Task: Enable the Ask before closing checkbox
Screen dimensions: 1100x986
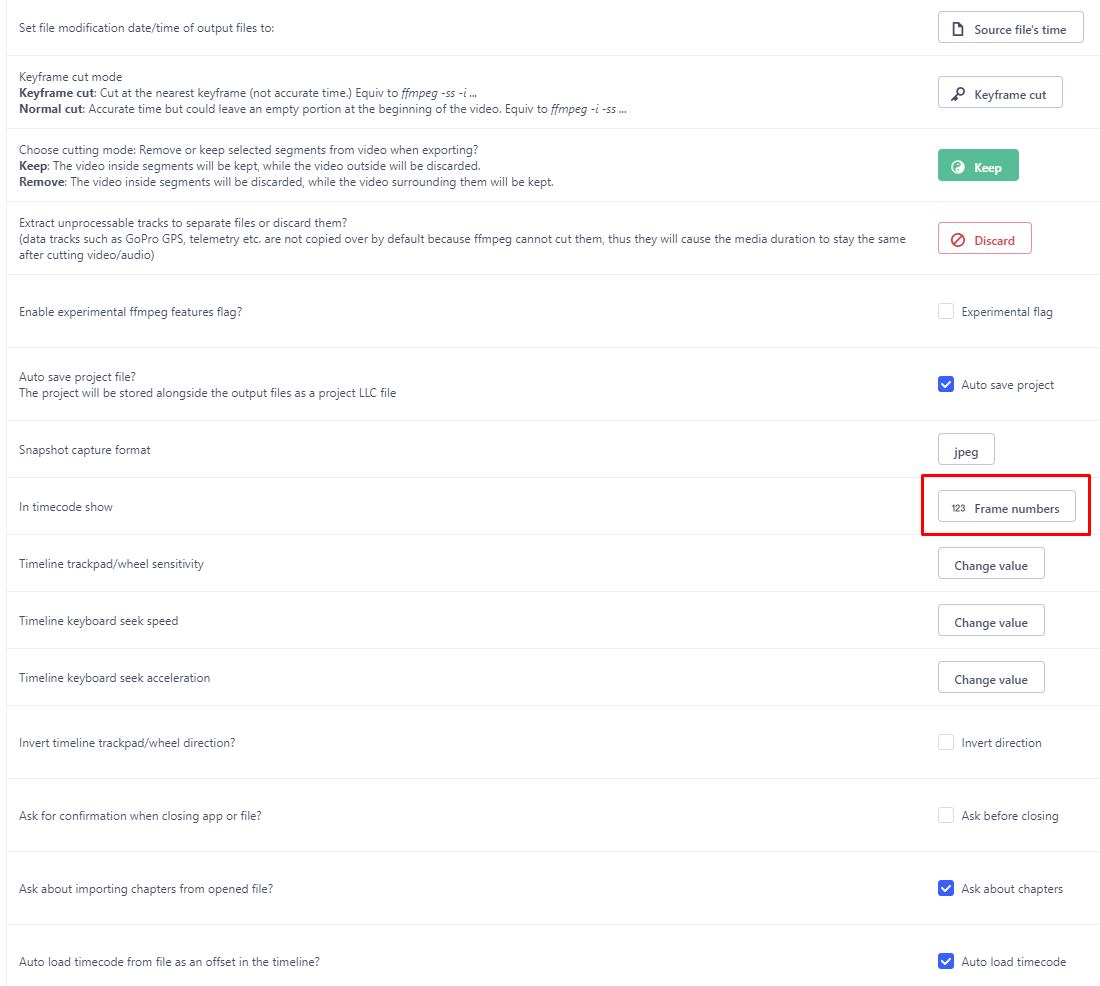Action: click(946, 815)
